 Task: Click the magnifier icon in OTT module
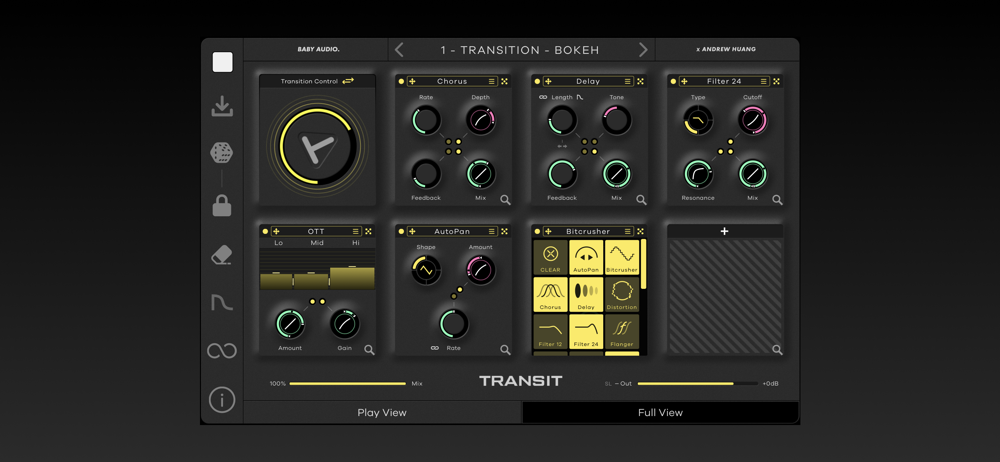coord(369,350)
